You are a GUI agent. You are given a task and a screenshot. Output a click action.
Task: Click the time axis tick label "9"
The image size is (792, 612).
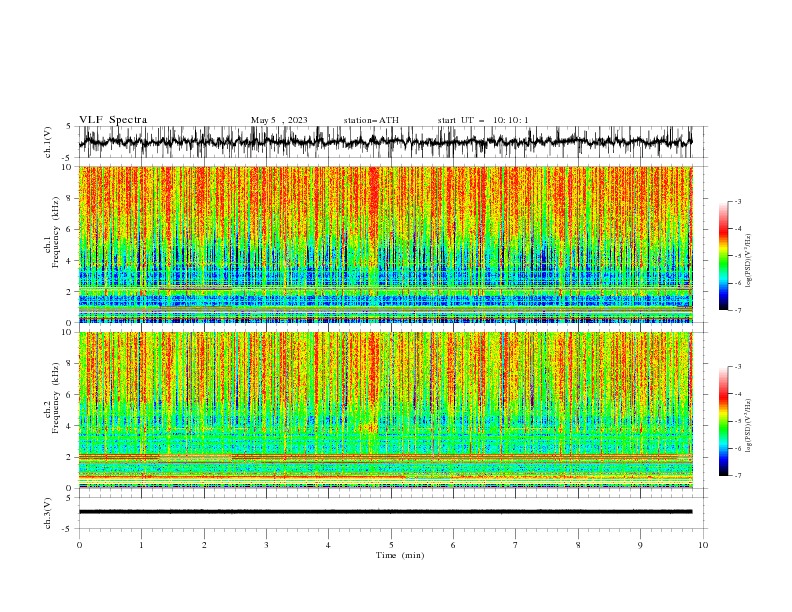[x=640, y=545]
